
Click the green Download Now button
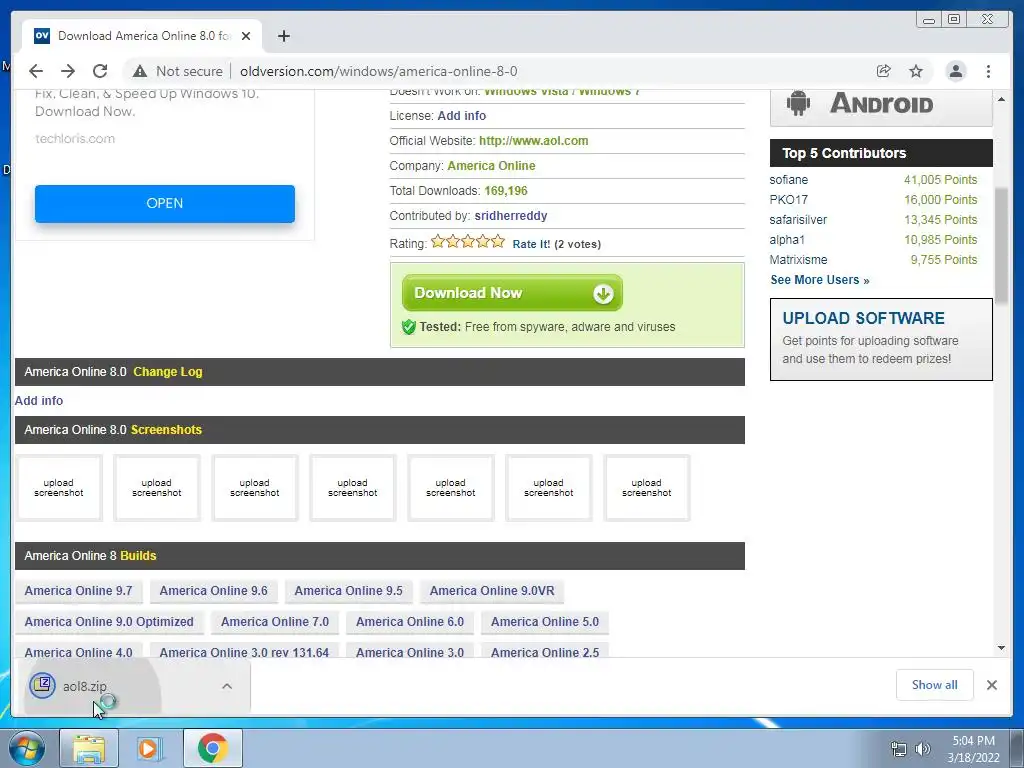click(x=512, y=293)
